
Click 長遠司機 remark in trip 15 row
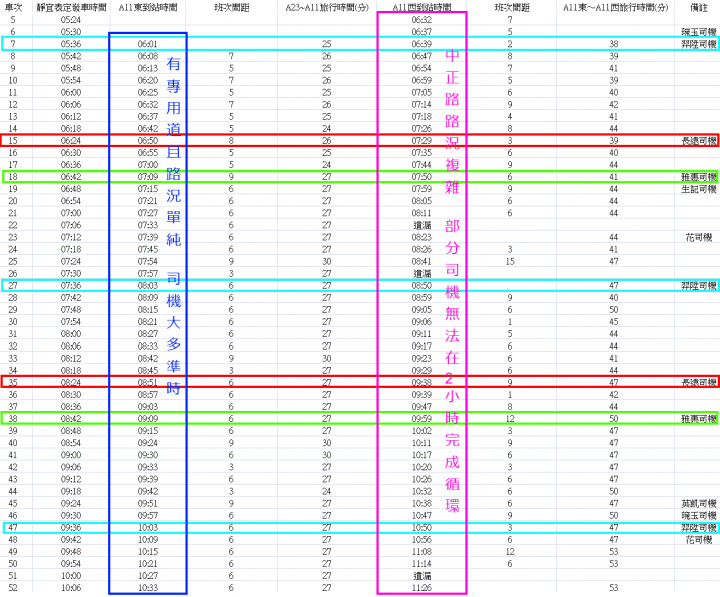[698, 141]
